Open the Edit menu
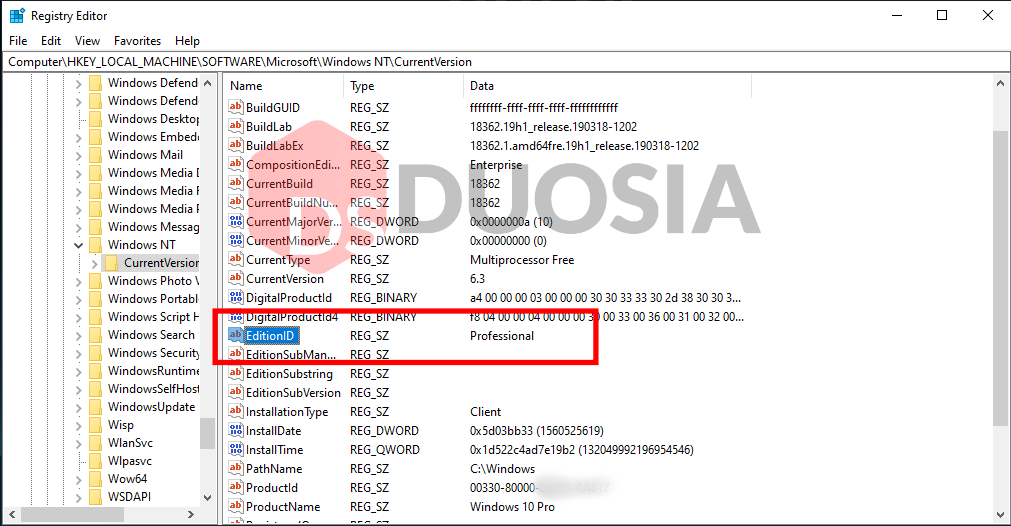Screen dimensions: 1011x526 (51, 41)
